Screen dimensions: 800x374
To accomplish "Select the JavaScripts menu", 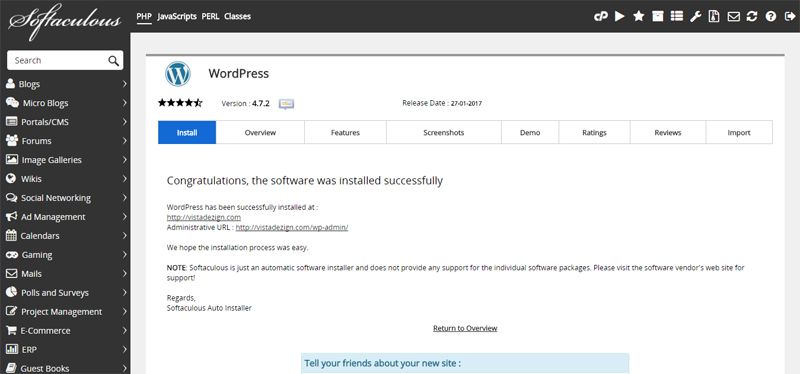I will (x=177, y=16).
